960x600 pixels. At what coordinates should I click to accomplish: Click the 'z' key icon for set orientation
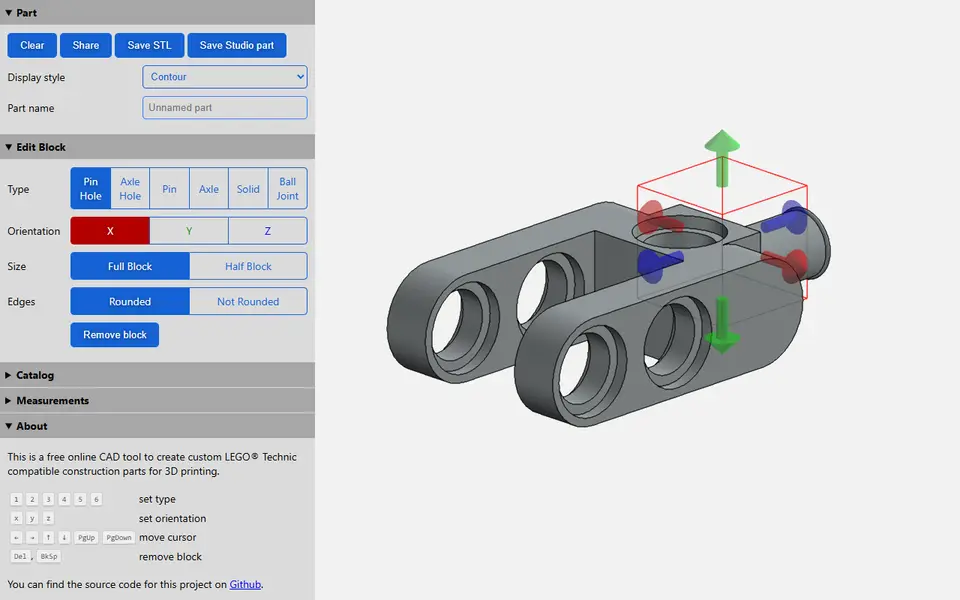pos(48,518)
